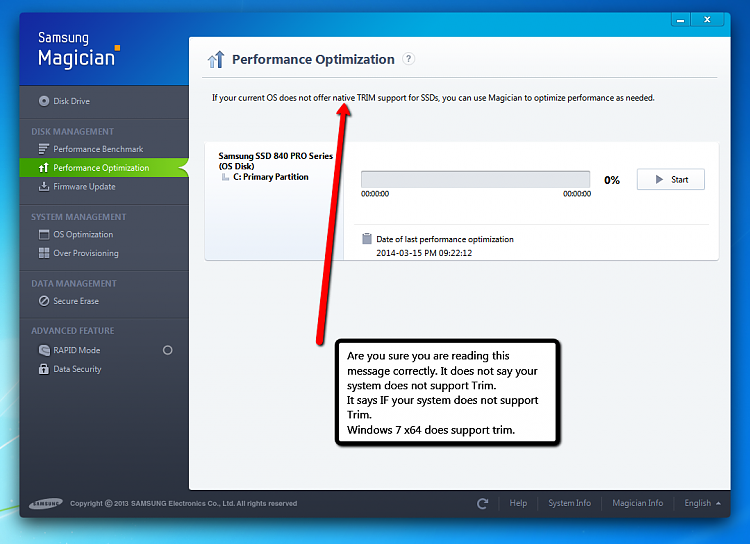Click the OS Optimization window icon

(x=44, y=234)
